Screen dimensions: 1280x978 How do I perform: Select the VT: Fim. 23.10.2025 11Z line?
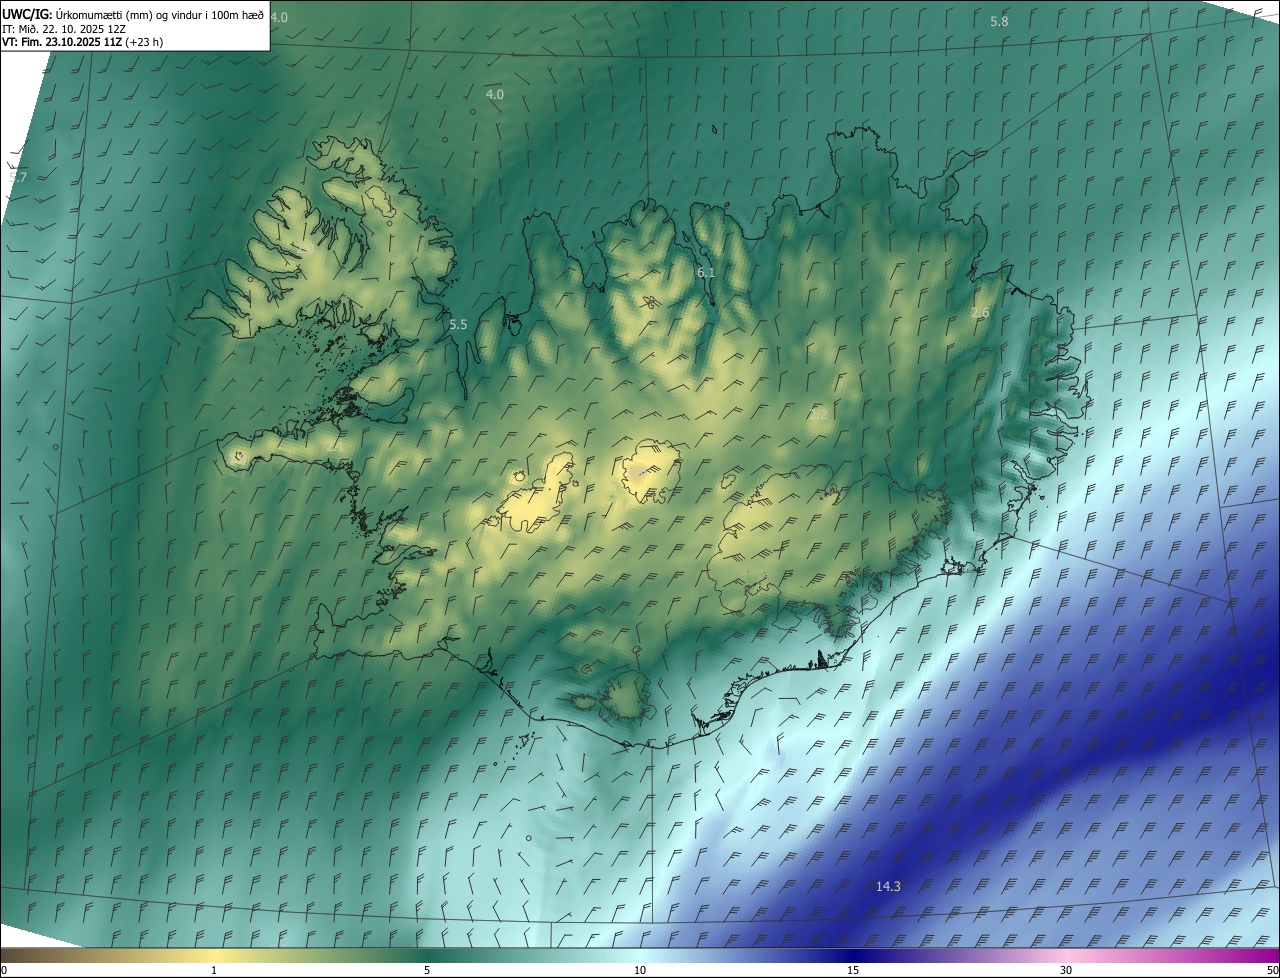pyautogui.click(x=82, y=42)
